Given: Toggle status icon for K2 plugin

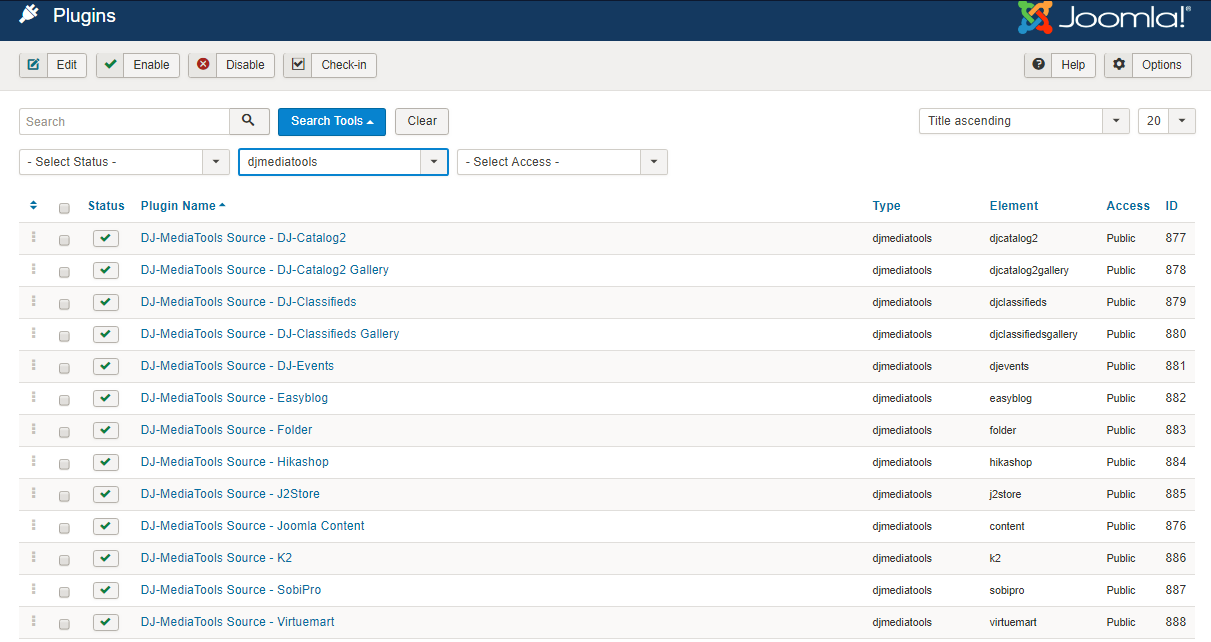Looking at the screenshot, I should [106, 558].
